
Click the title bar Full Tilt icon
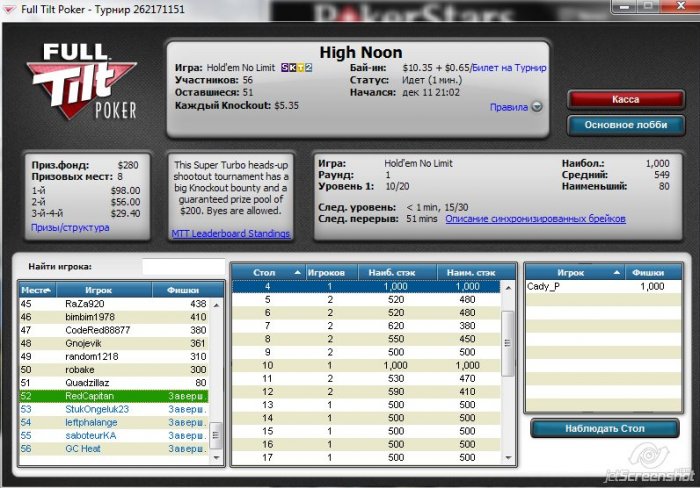pyautogui.click(x=8, y=8)
